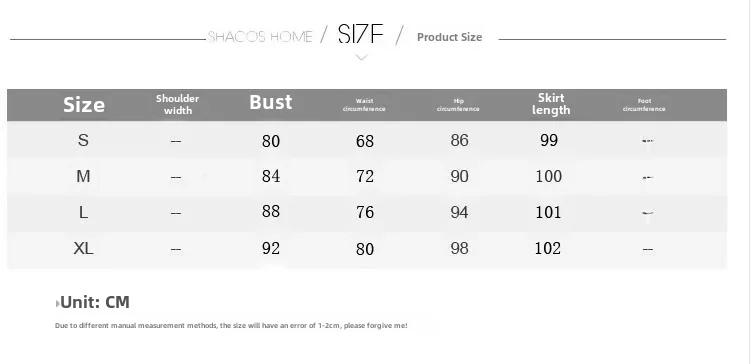Click bust value 80 in S row
The height and width of the screenshot is (364, 751).
(x=271, y=141)
